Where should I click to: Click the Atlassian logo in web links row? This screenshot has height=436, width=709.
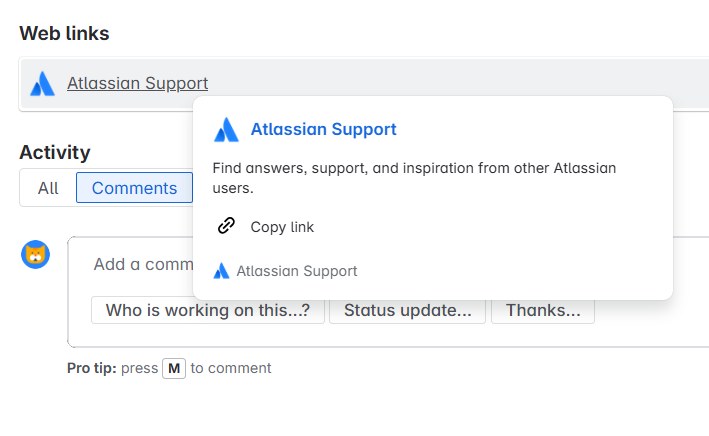click(x=43, y=84)
